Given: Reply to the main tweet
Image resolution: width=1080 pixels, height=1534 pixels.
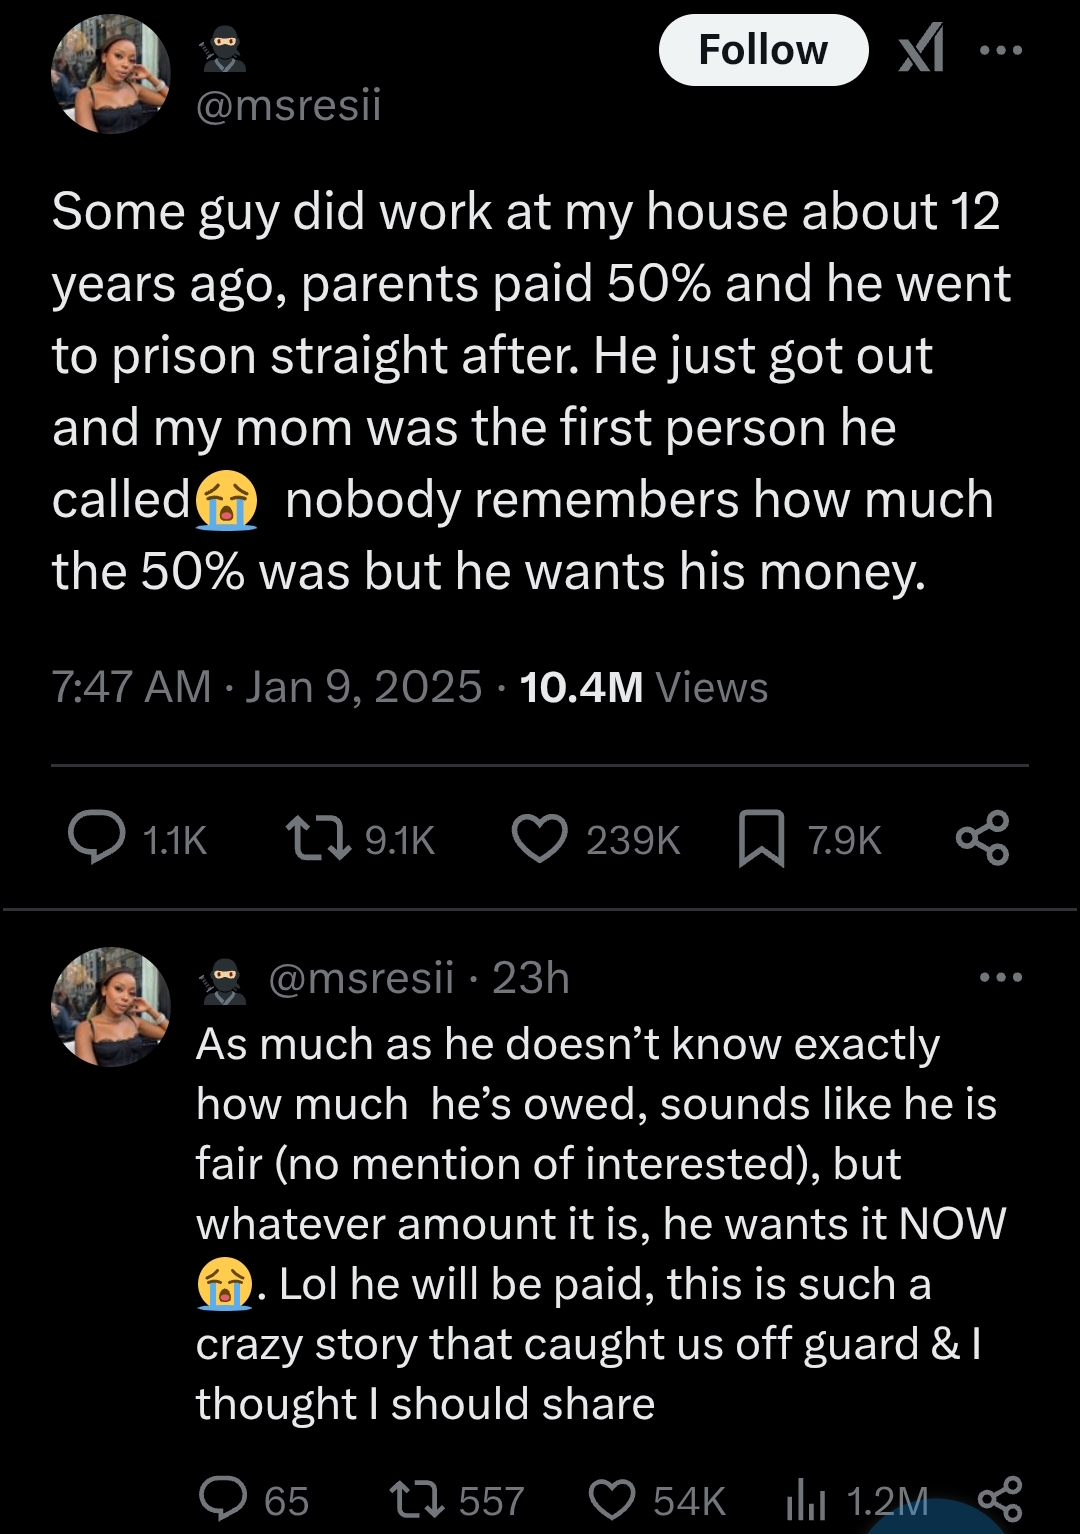Looking at the screenshot, I should point(97,838).
